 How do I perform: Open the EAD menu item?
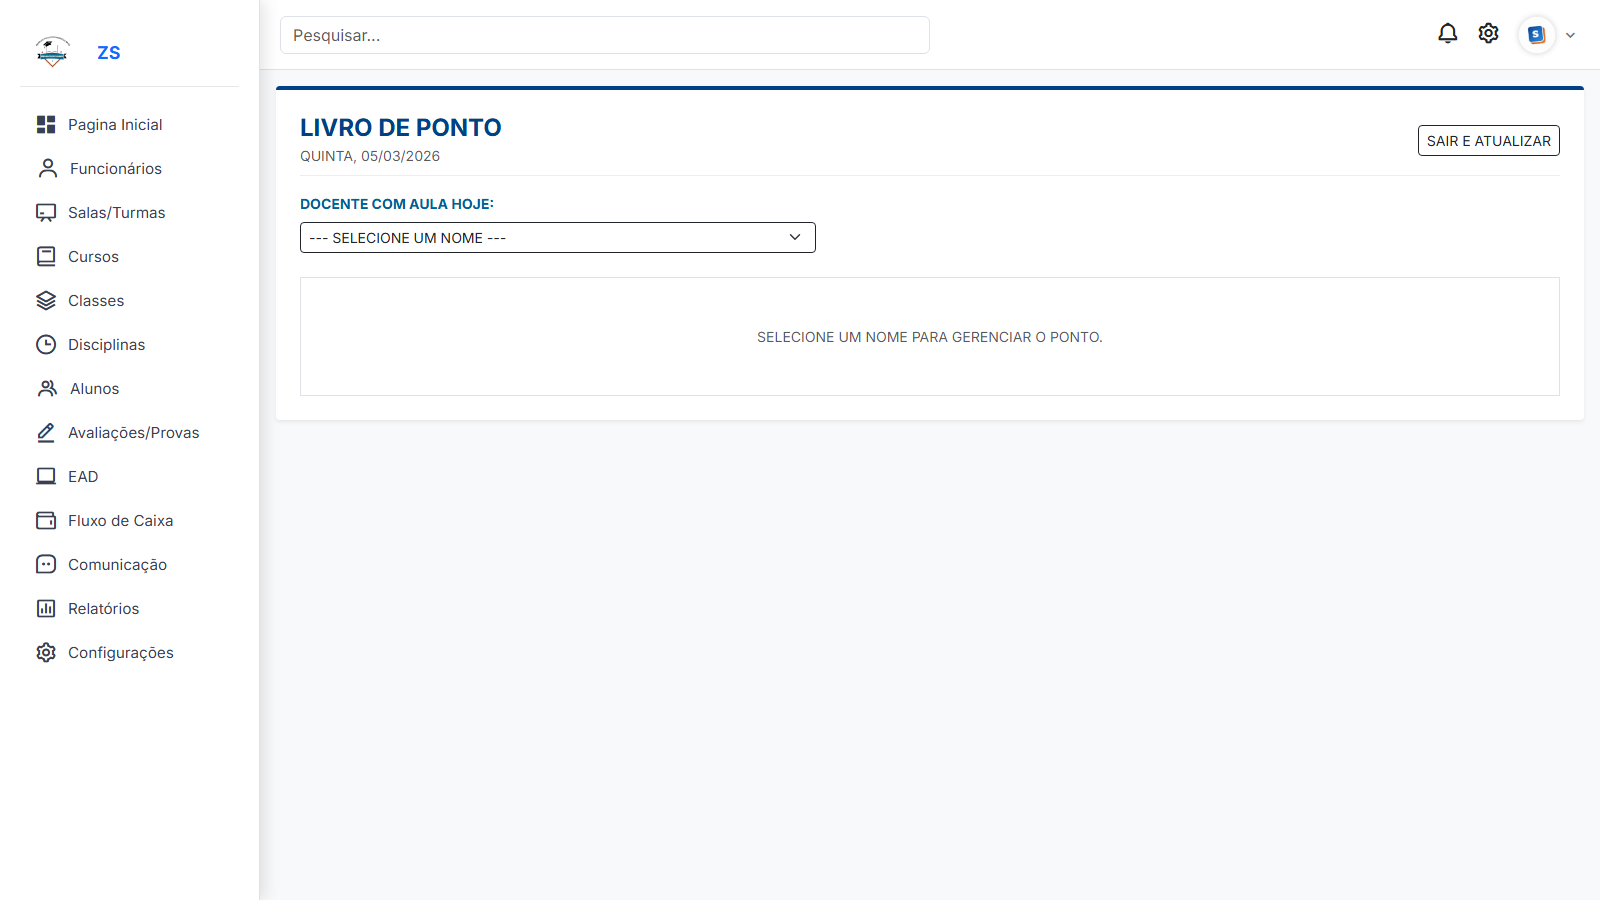tap(83, 477)
